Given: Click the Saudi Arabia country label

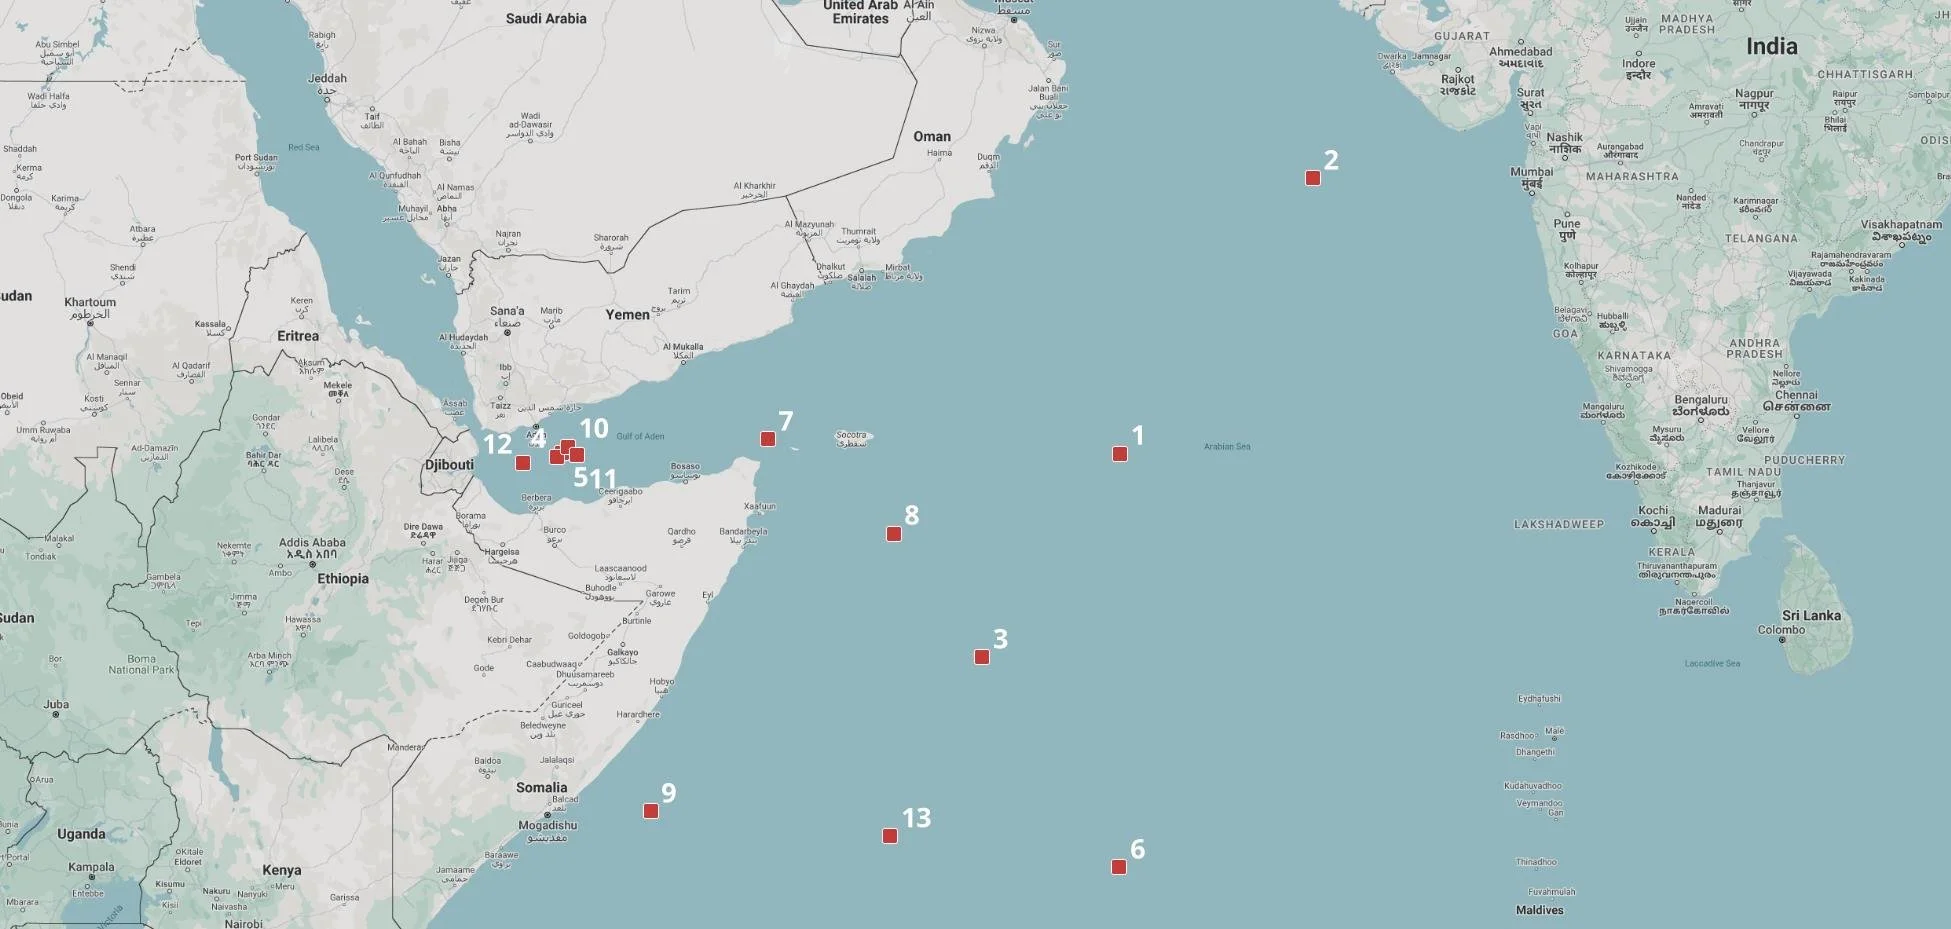Looking at the screenshot, I should coord(546,18).
